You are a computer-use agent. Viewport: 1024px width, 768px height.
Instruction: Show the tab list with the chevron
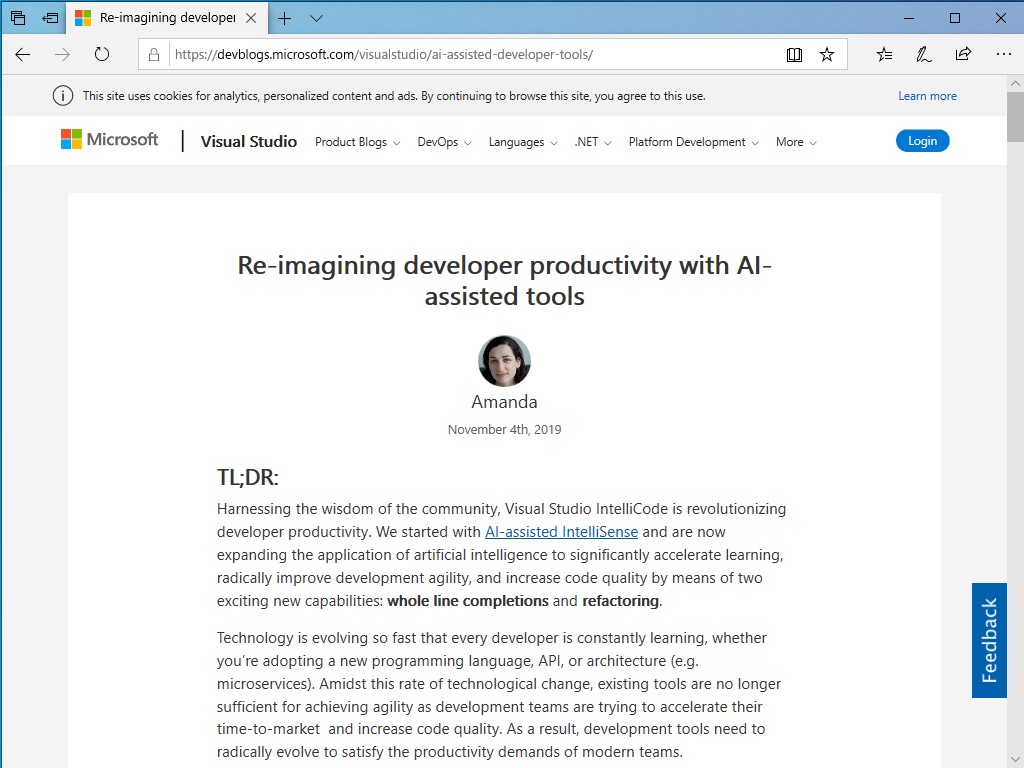(x=317, y=17)
